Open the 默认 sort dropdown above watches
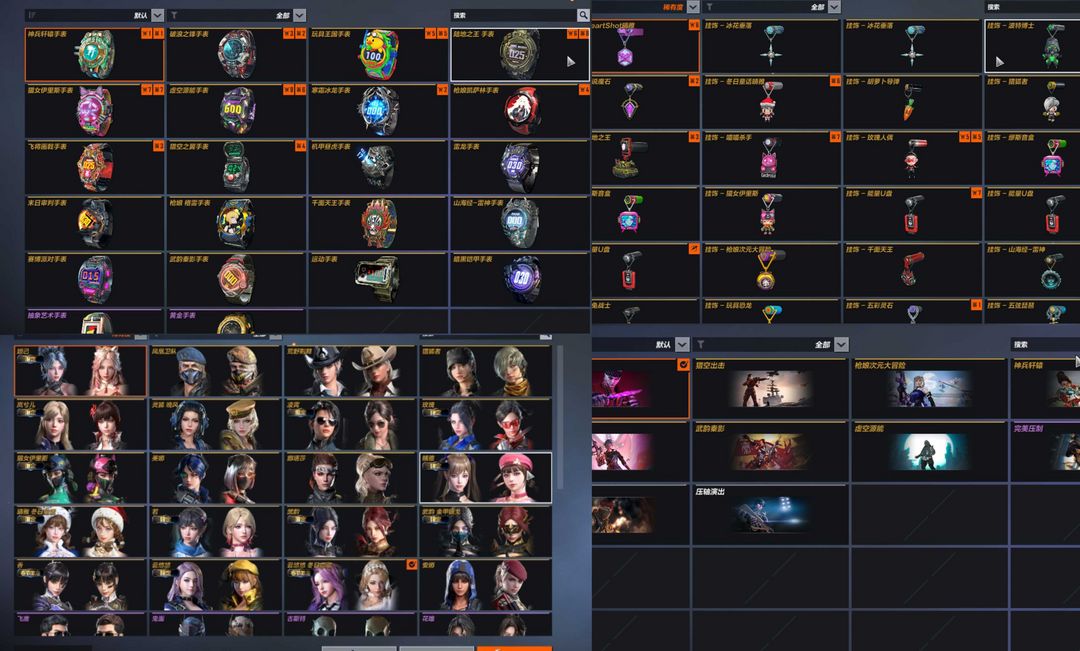 pos(157,15)
